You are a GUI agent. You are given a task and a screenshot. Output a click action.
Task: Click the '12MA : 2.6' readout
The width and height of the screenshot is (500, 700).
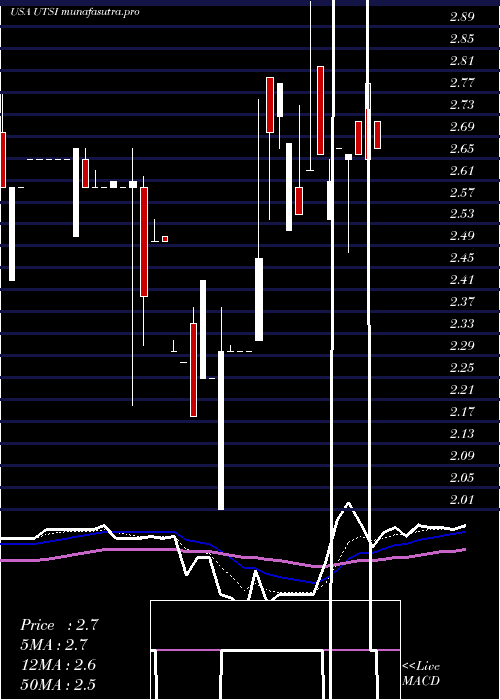tap(58, 665)
